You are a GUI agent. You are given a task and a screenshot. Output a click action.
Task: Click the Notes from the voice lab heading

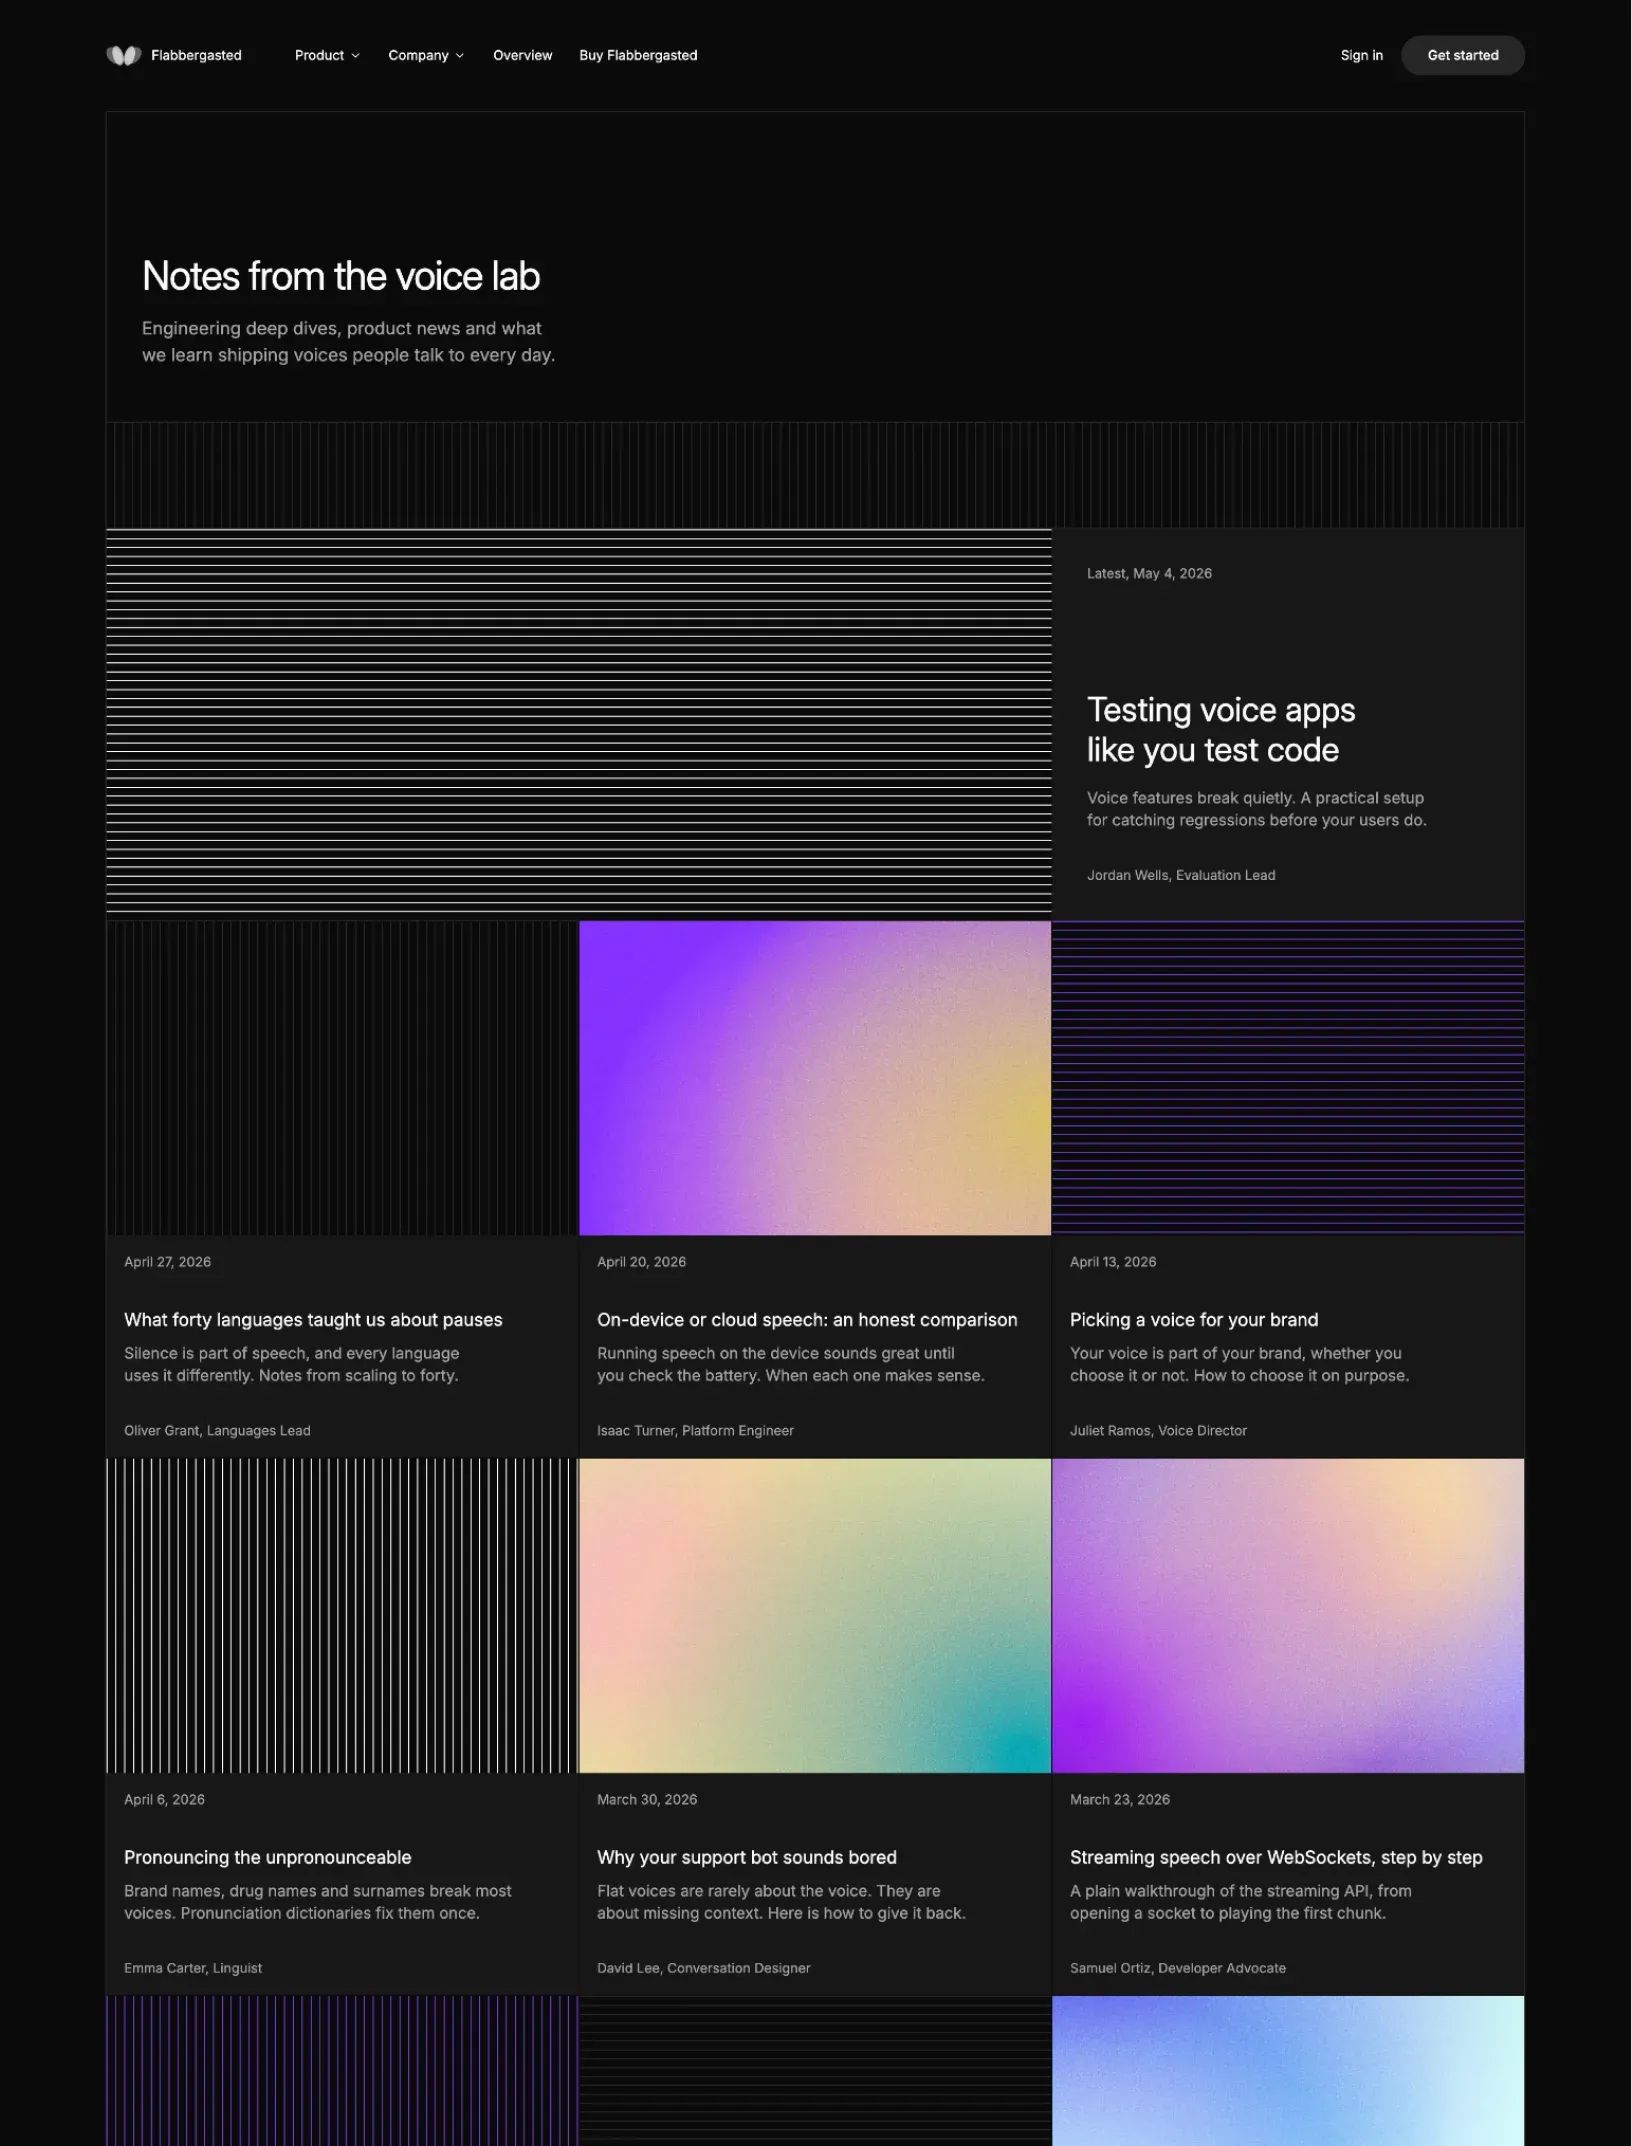click(341, 276)
